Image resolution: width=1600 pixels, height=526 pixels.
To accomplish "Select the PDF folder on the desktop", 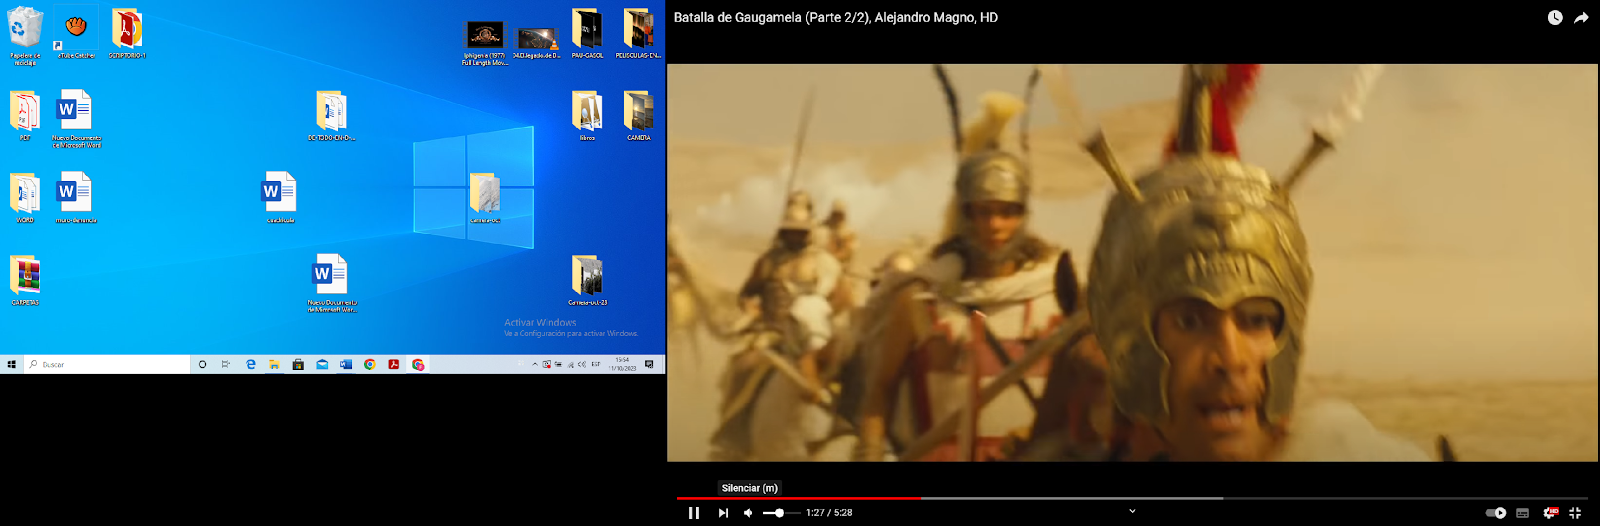I will pos(25,115).
